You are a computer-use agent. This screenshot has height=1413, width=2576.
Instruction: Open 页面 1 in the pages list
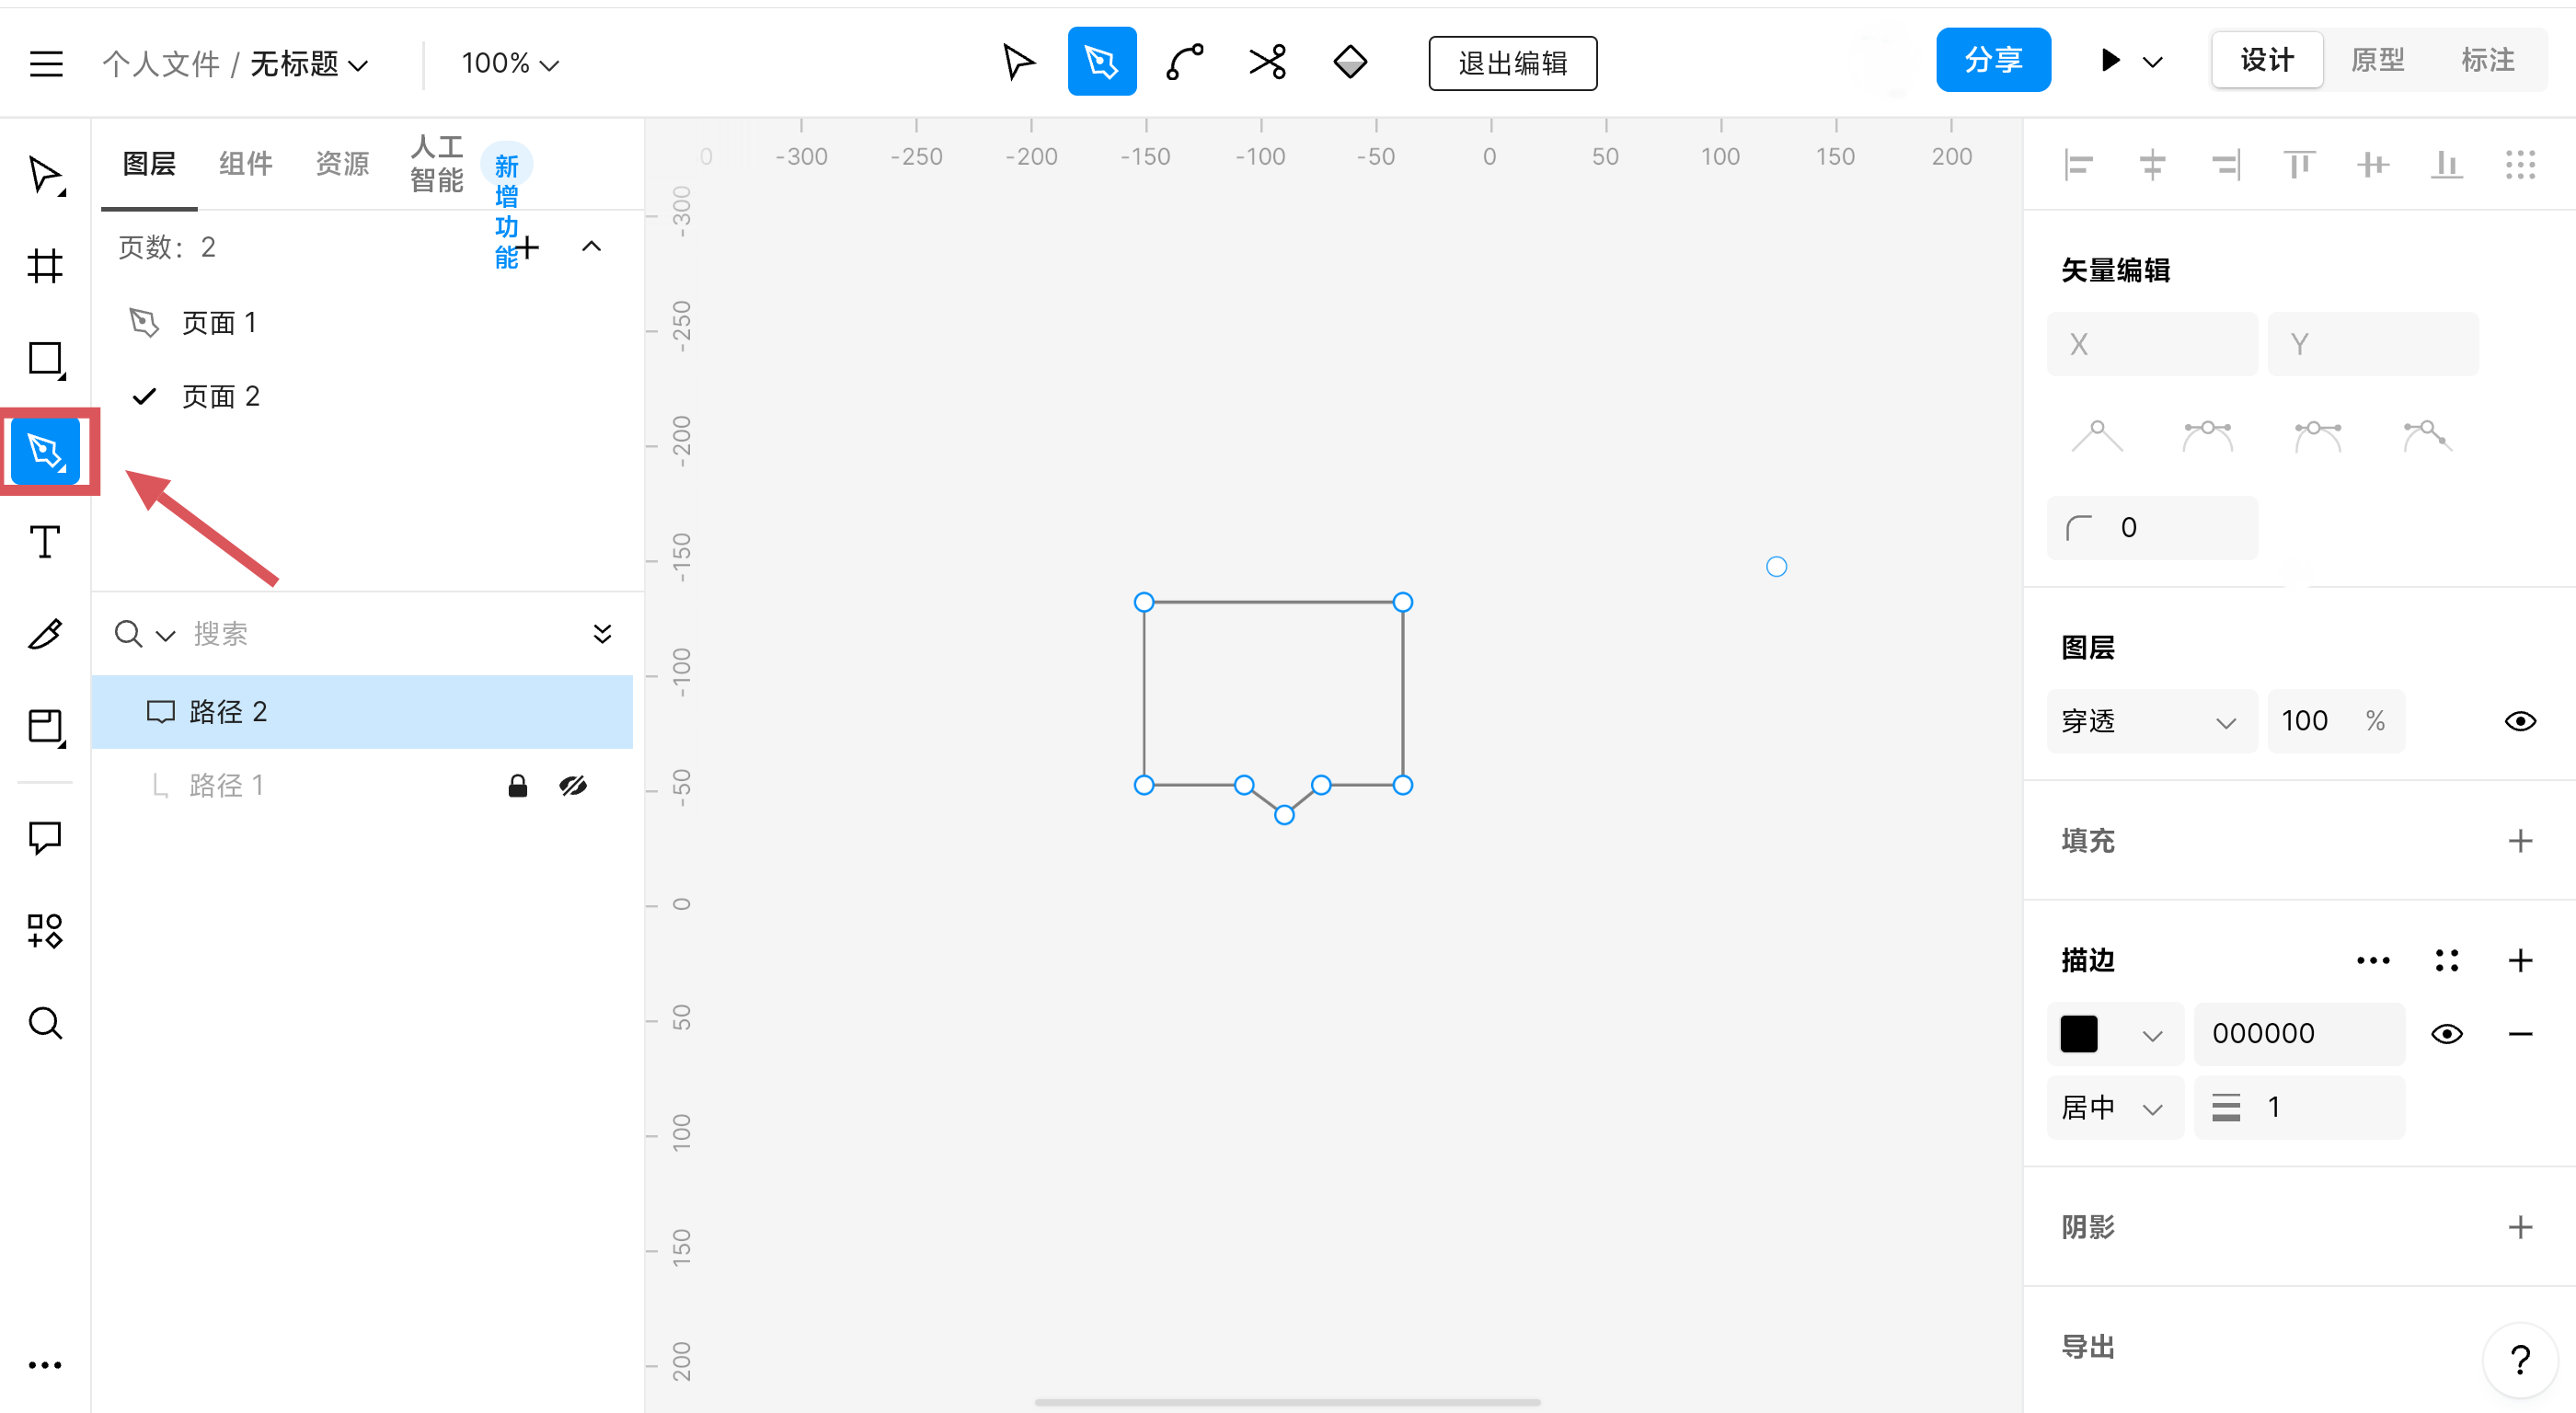(x=219, y=323)
